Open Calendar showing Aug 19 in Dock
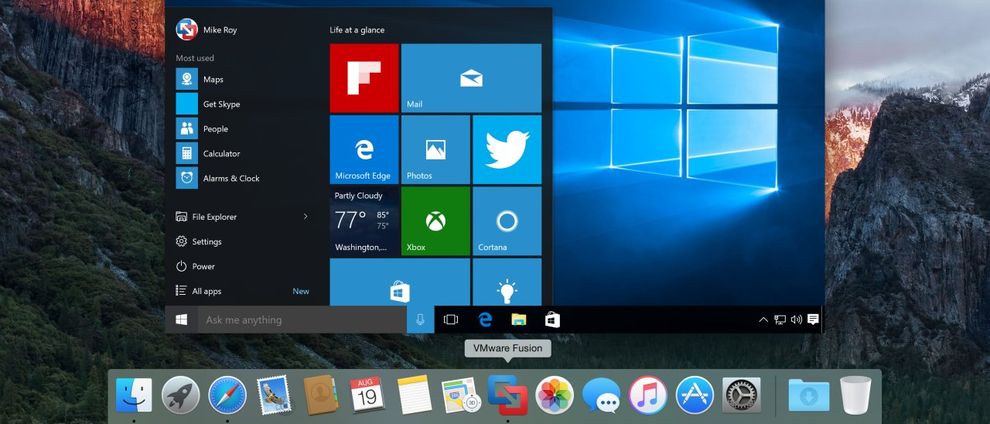This screenshot has height=424, width=990. point(367,395)
